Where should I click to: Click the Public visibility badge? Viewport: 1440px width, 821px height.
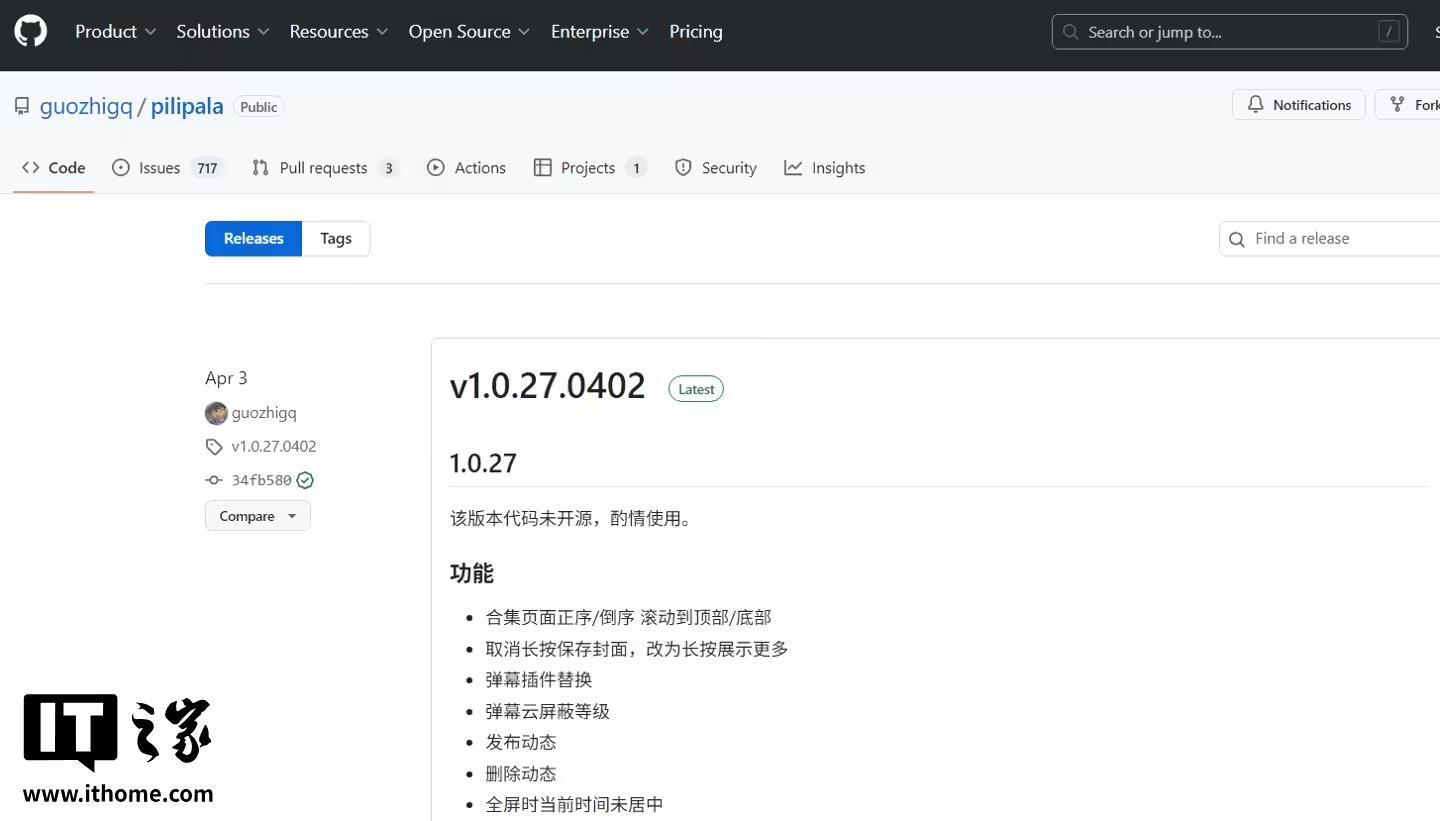click(x=259, y=107)
